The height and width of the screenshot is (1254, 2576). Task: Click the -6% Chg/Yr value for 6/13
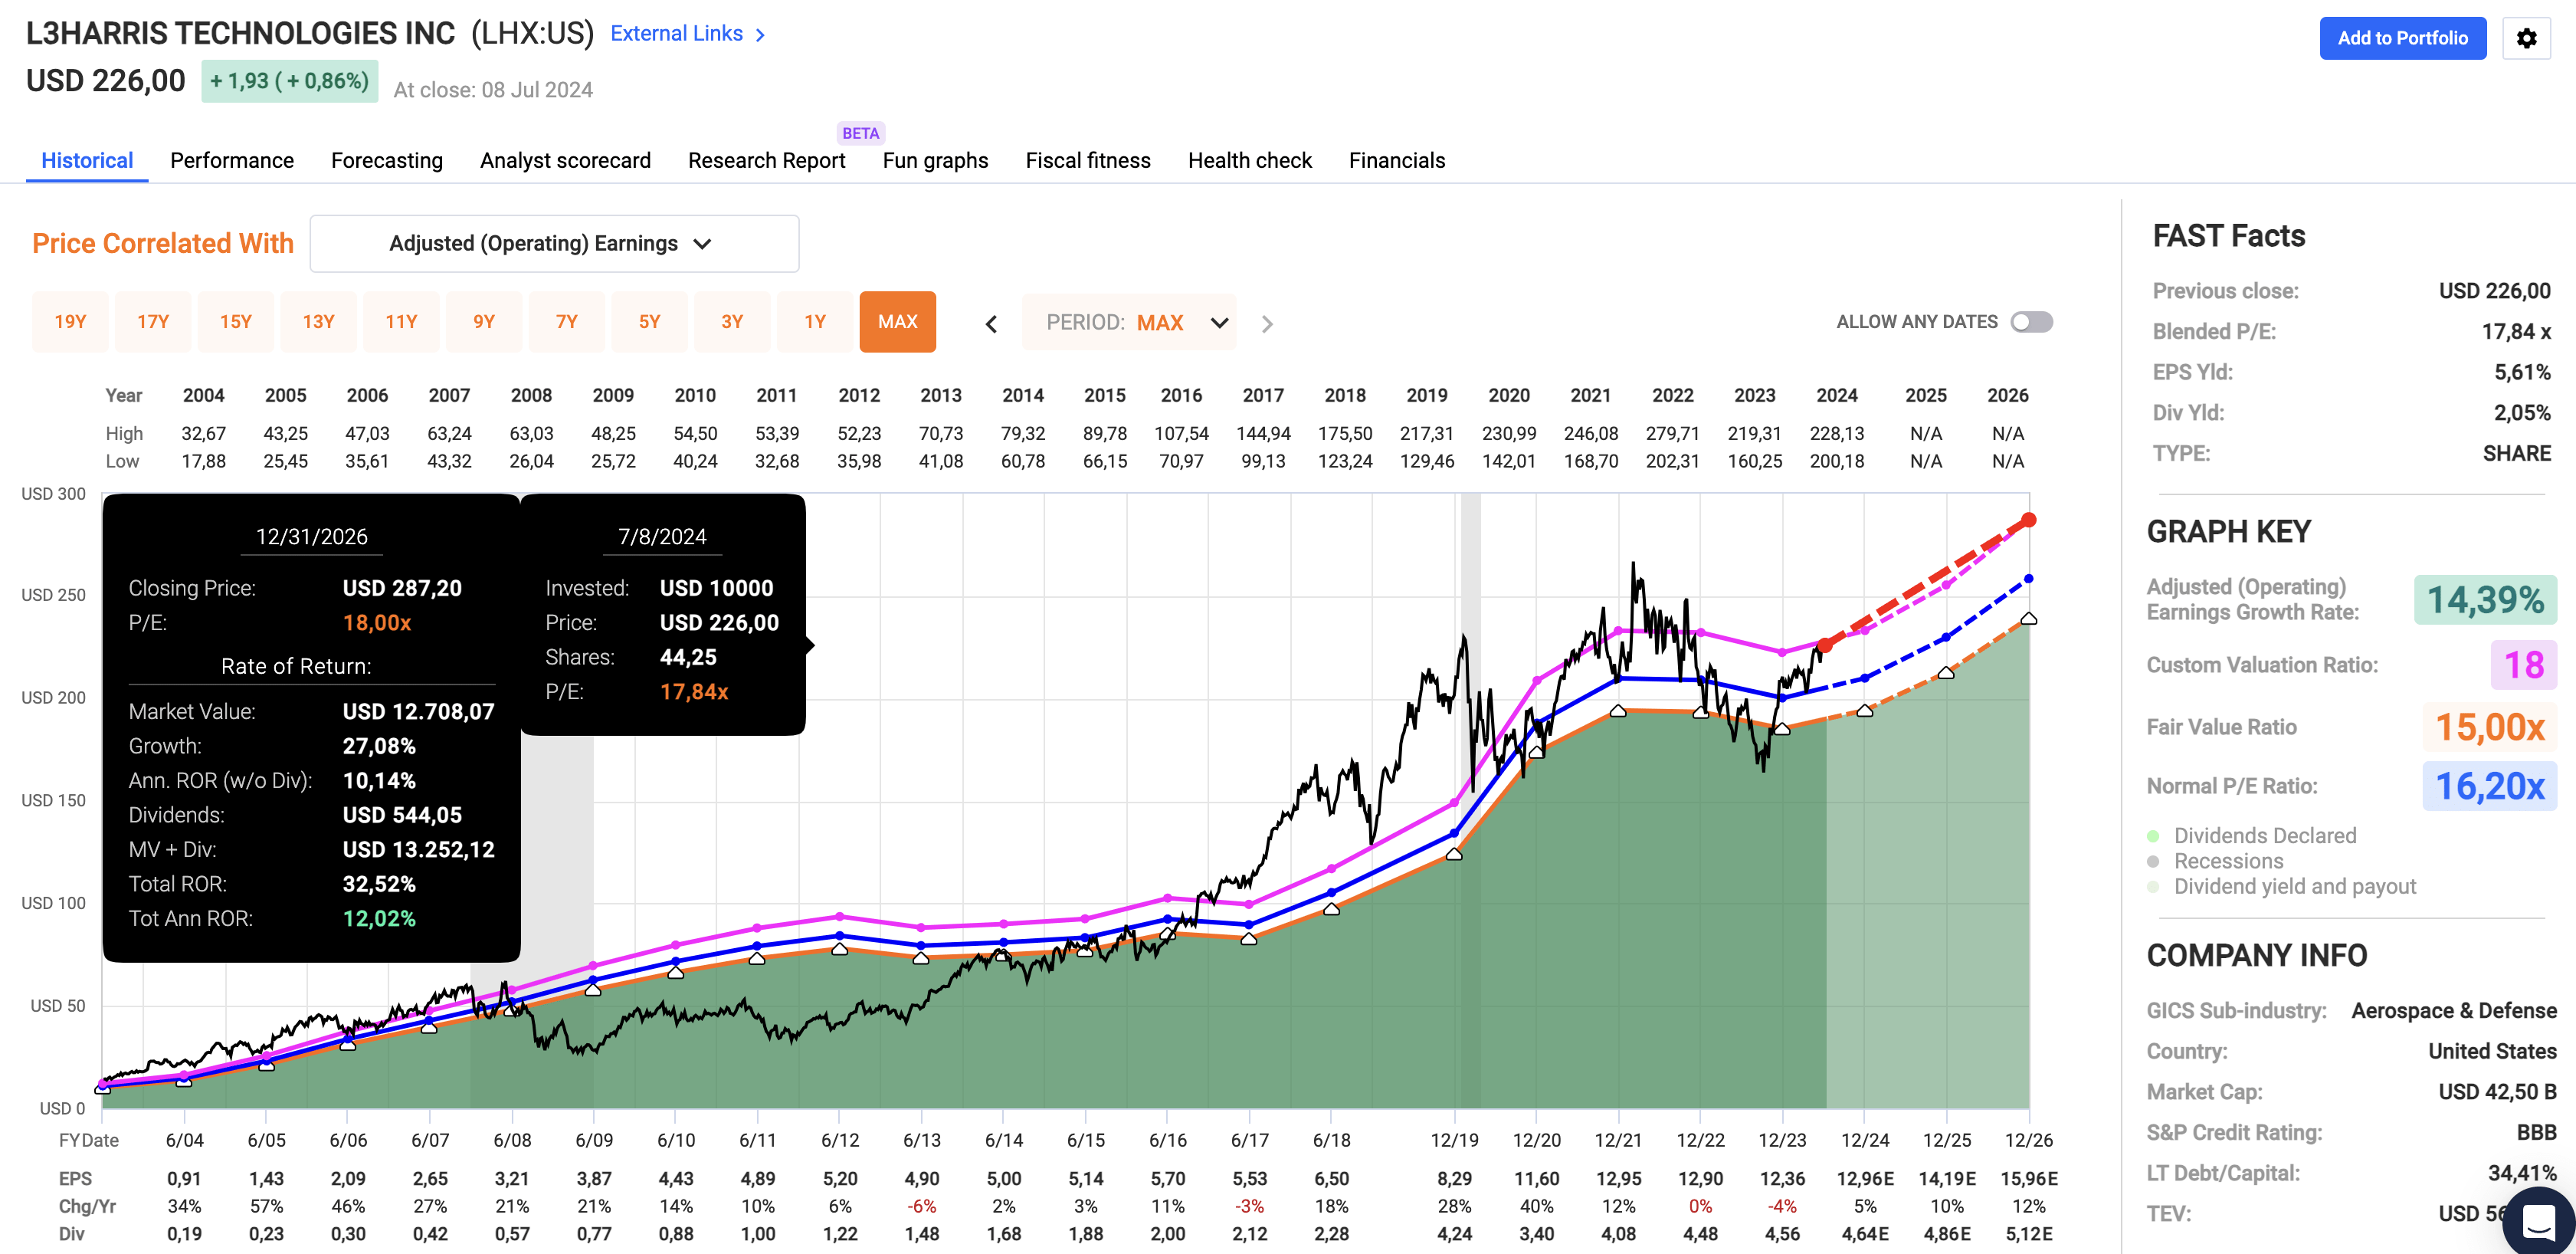[921, 1206]
